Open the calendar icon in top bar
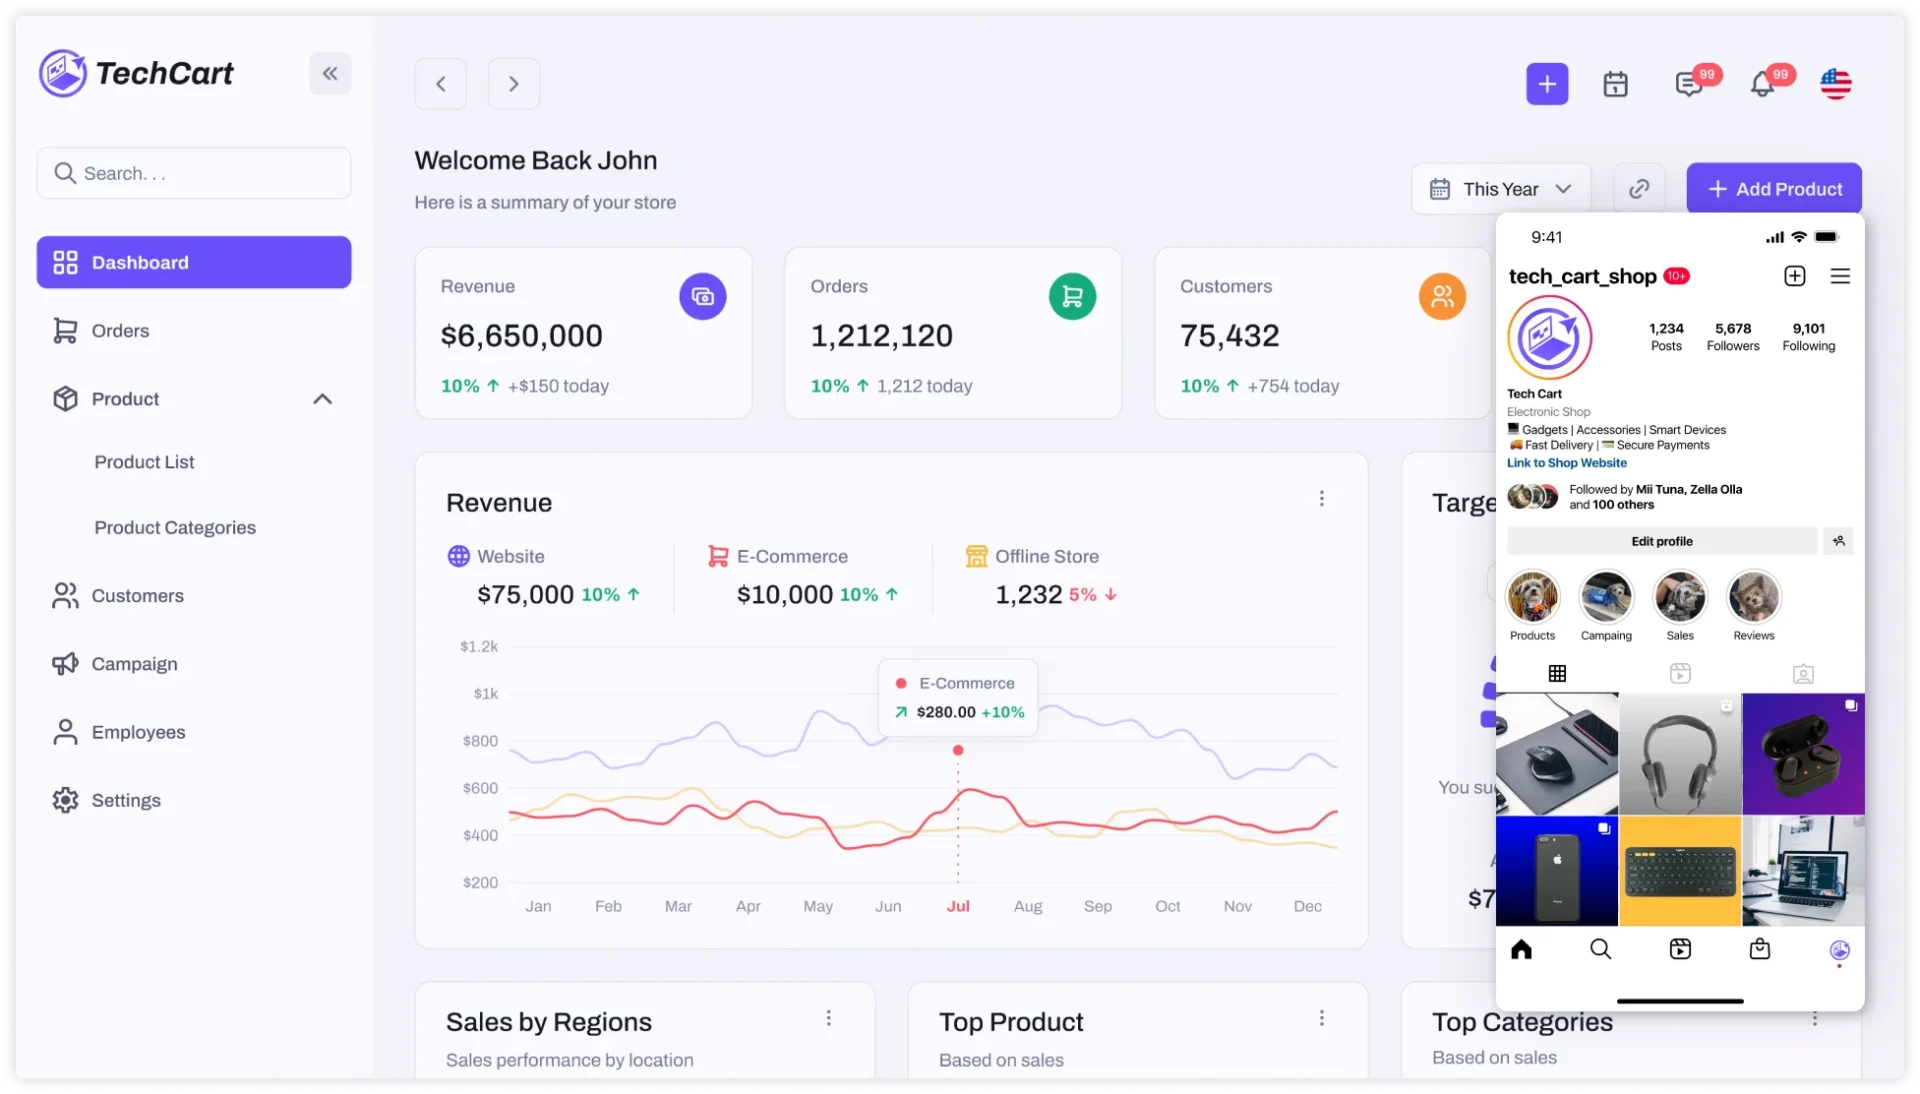 click(x=1615, y=84)
